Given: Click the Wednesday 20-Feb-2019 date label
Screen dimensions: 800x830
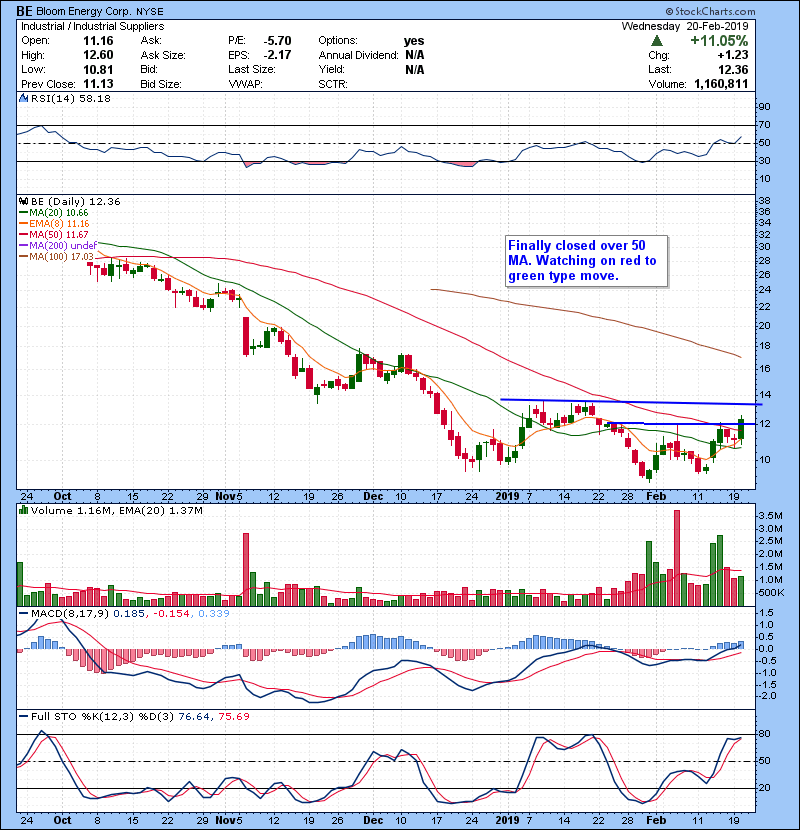Looking at the screenshot, I should (685, 26).
